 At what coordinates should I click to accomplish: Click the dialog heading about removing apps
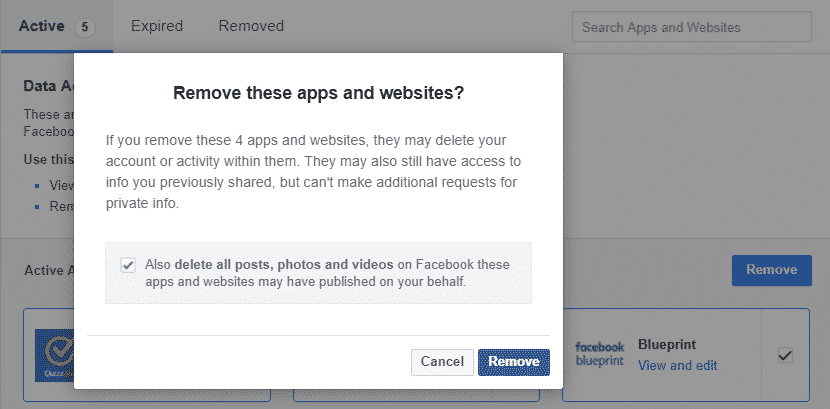point(318,93)
